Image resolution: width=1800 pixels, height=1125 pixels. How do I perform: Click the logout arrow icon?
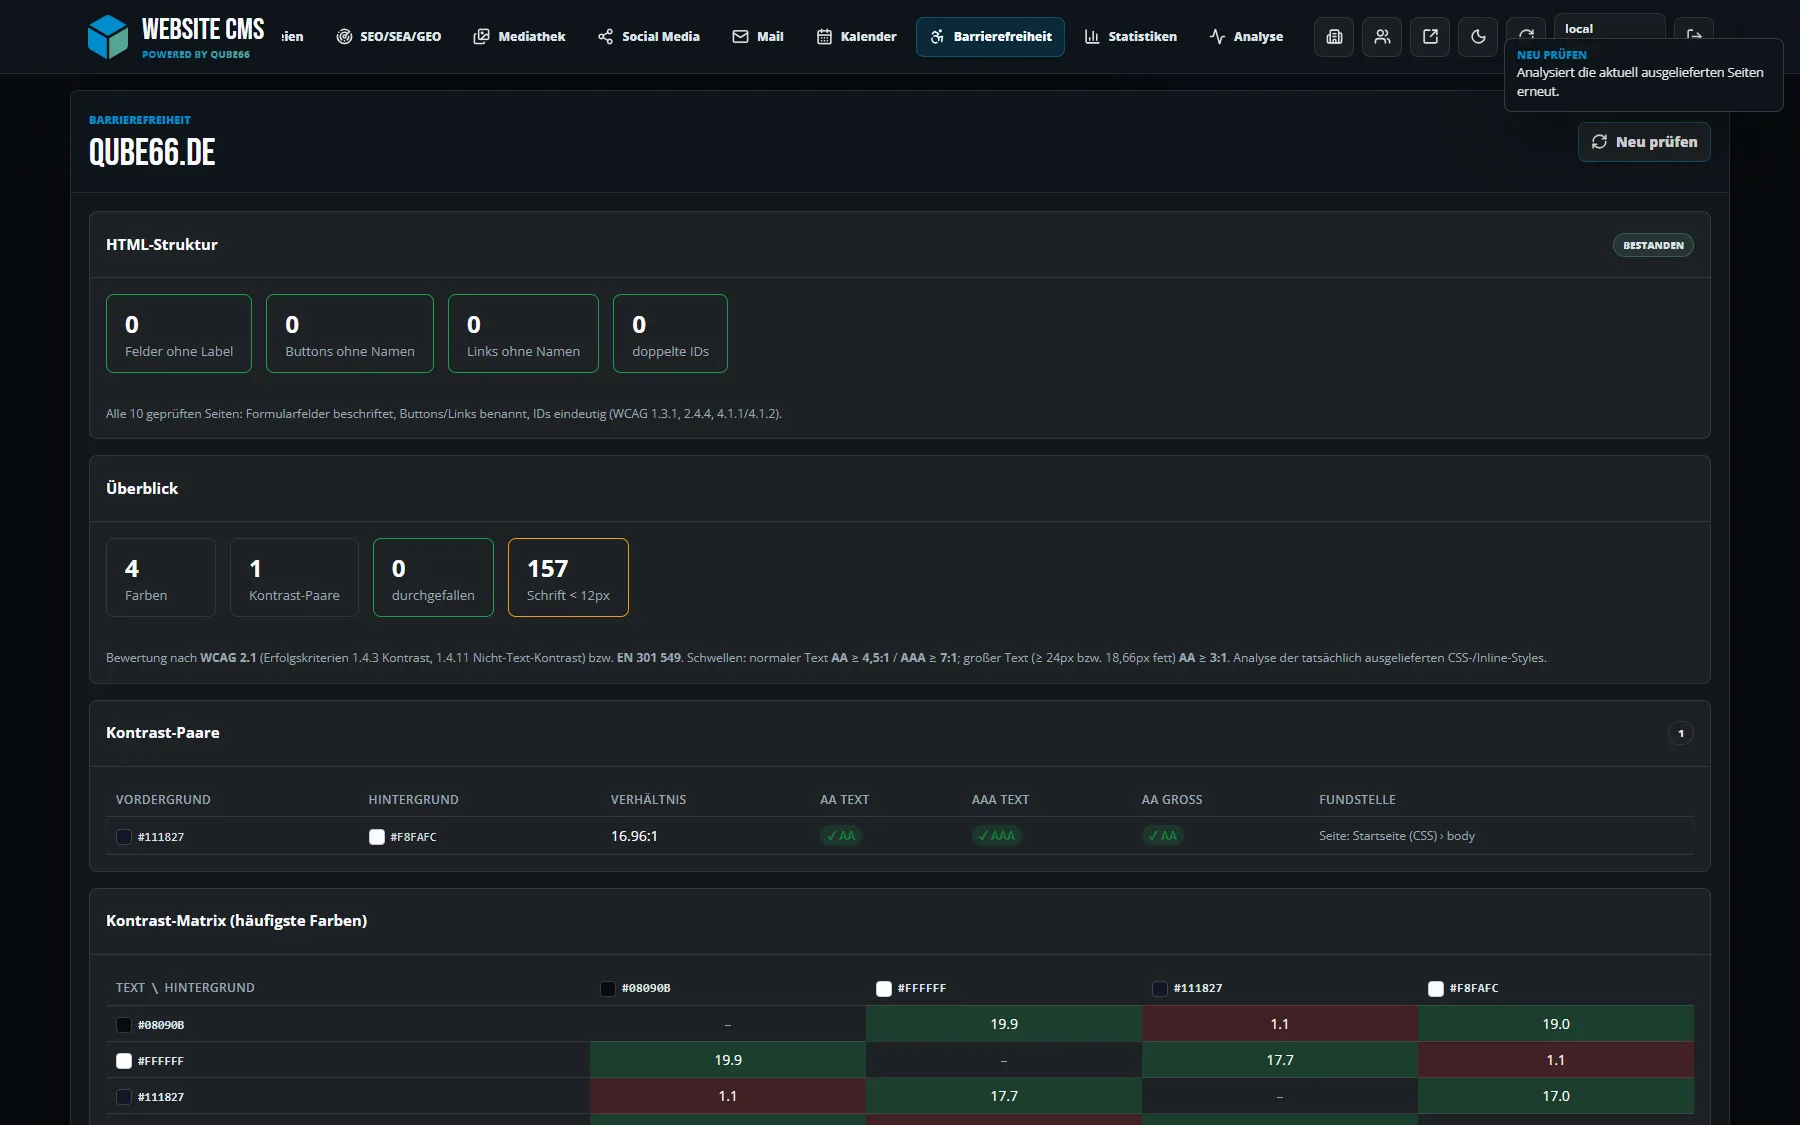pyautogui.click(x=1694, y=35)
